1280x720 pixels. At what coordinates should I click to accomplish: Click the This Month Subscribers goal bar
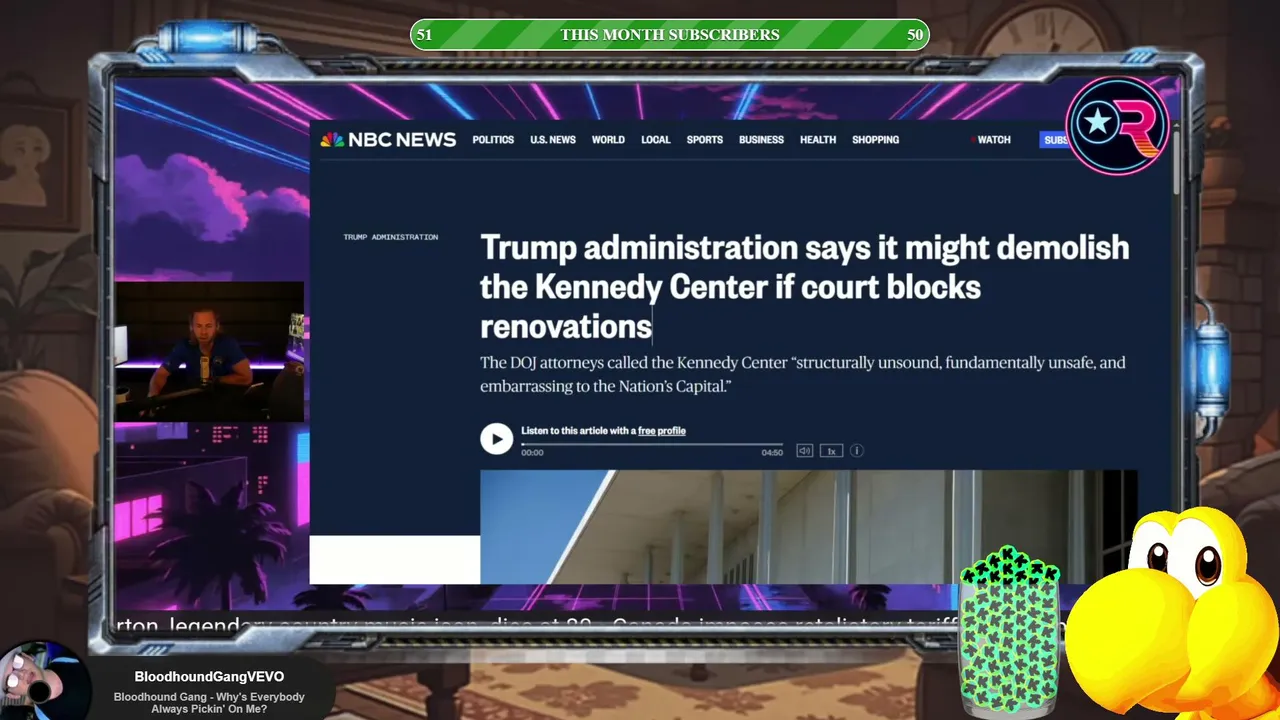670,35
